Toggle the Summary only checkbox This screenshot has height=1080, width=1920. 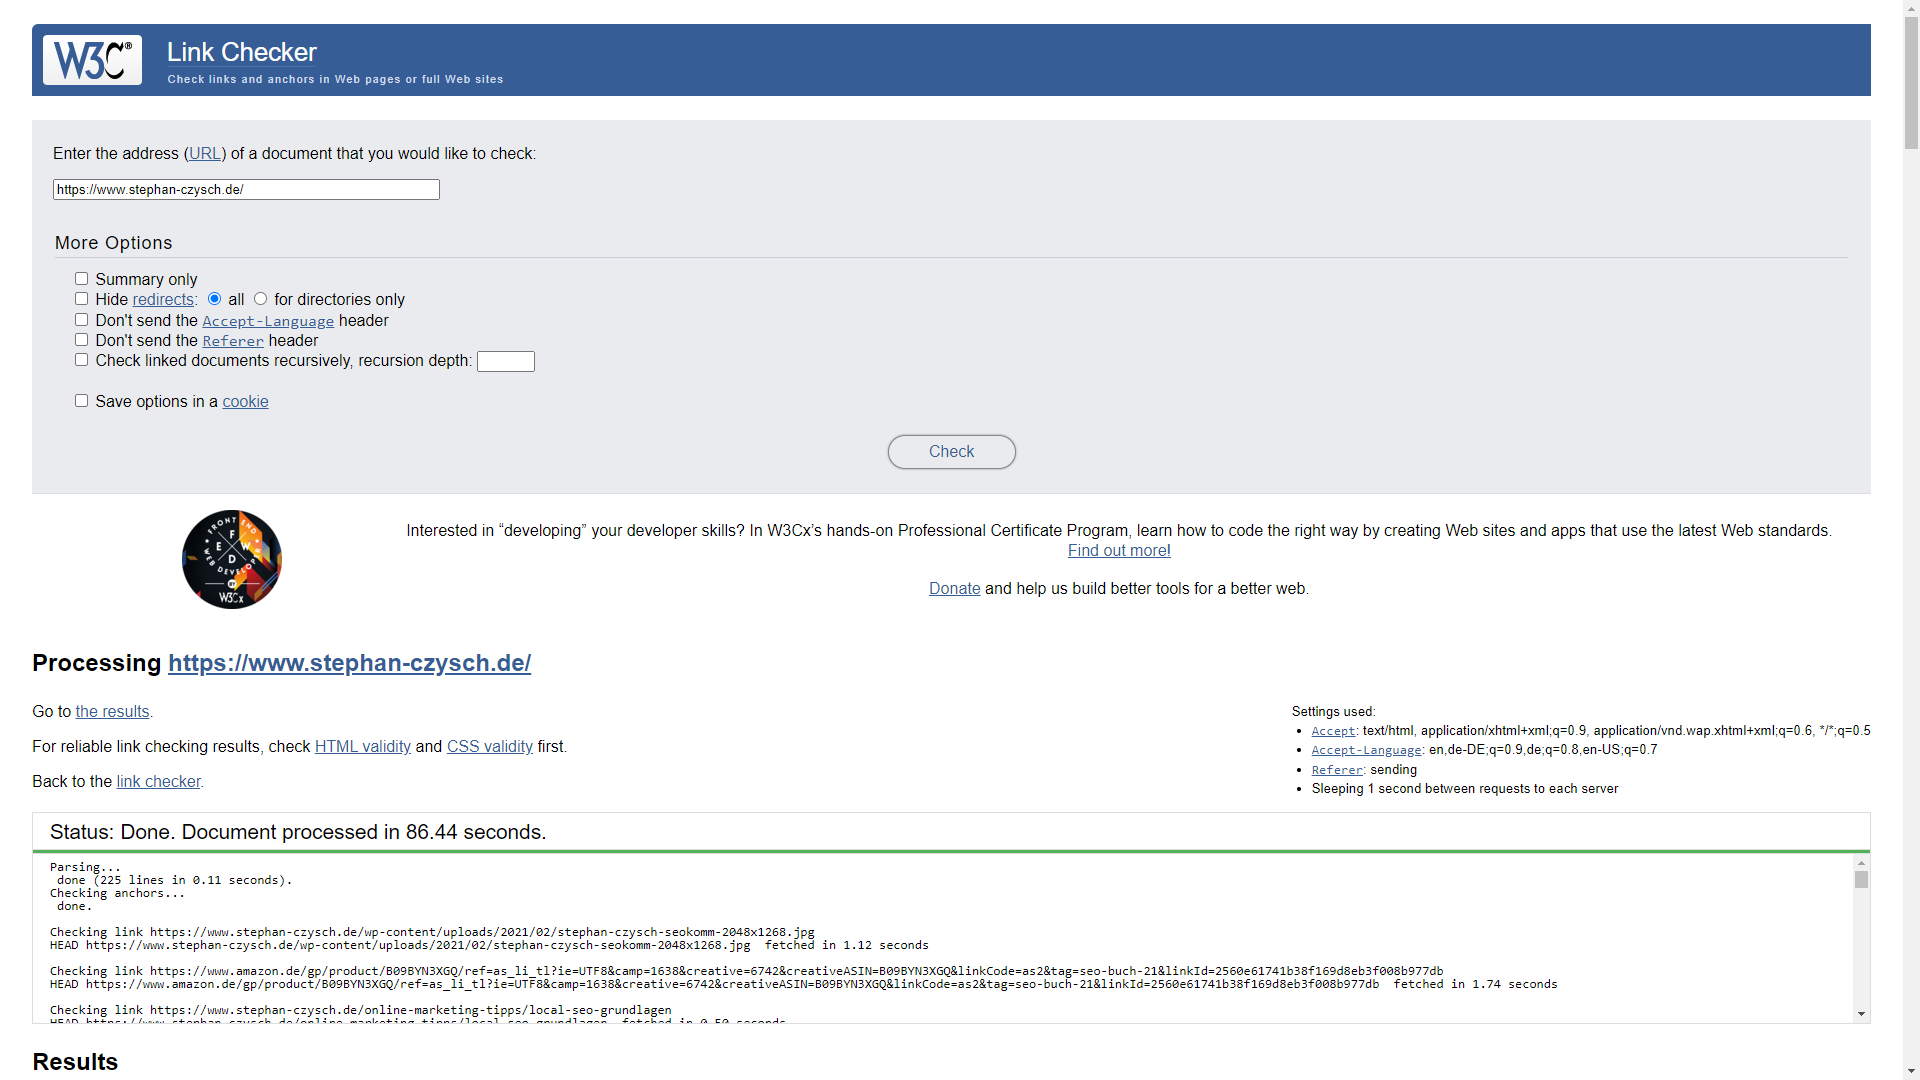pos(81,279)
